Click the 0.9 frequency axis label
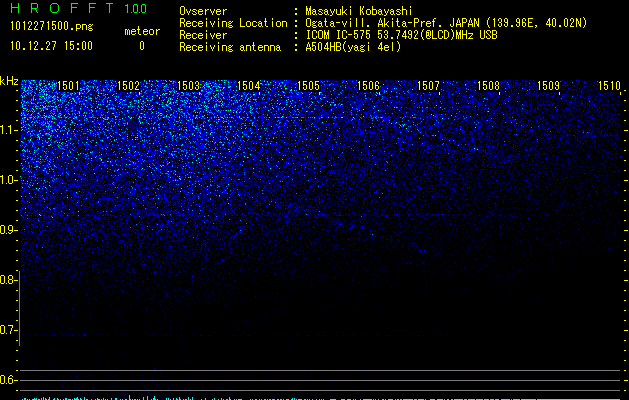 click(8, 230)
